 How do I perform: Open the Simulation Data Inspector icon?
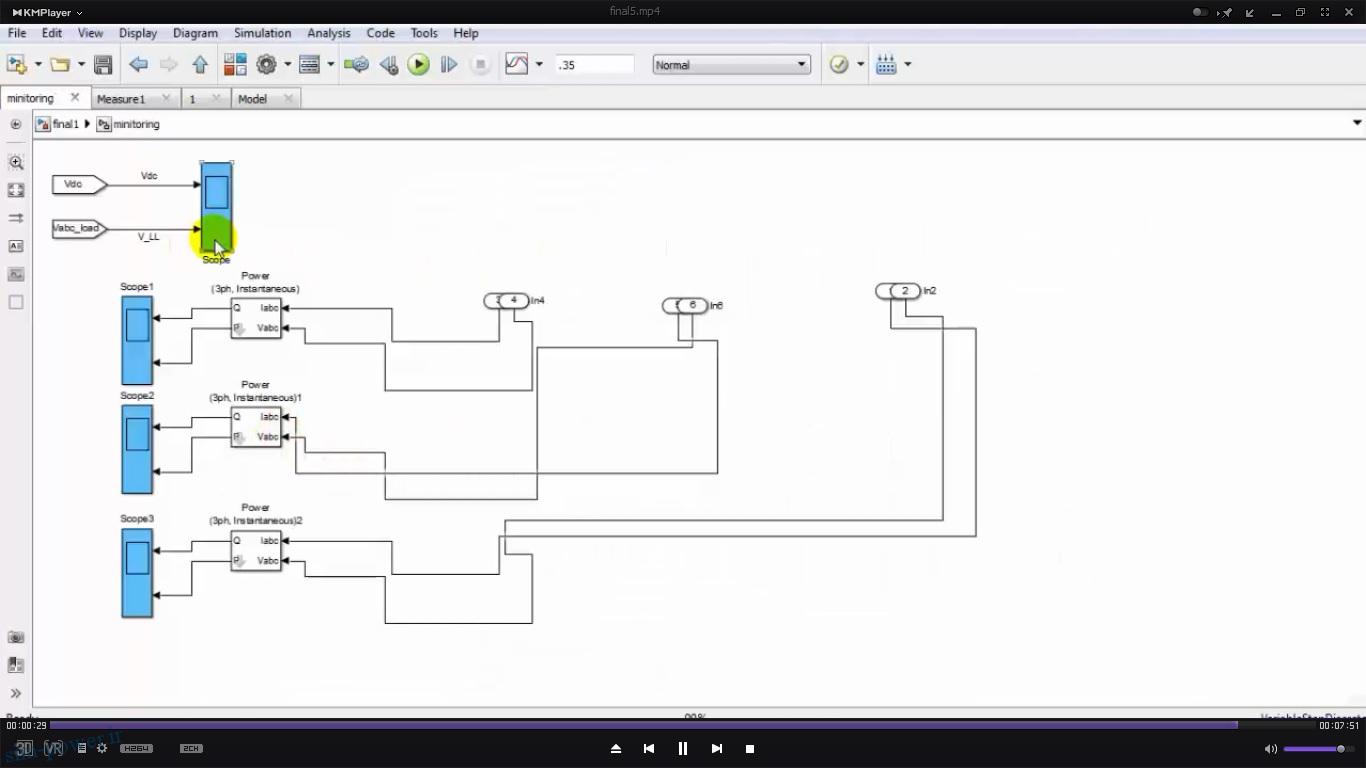[517, 65]
